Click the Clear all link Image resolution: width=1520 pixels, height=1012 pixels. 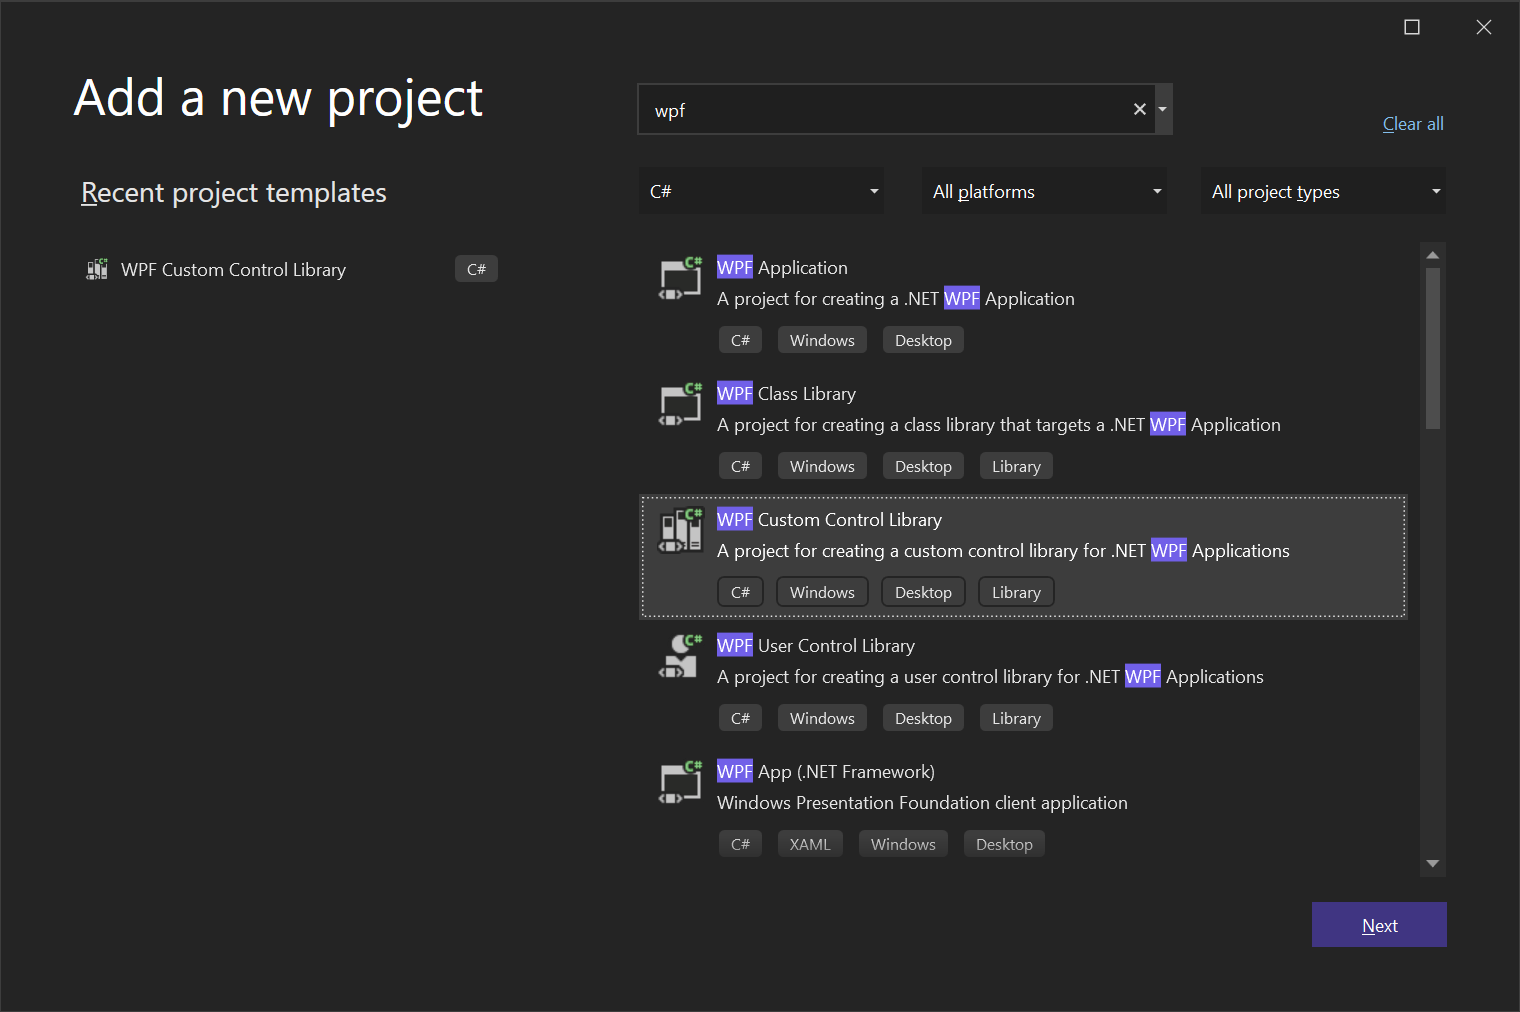(1413, 124)
